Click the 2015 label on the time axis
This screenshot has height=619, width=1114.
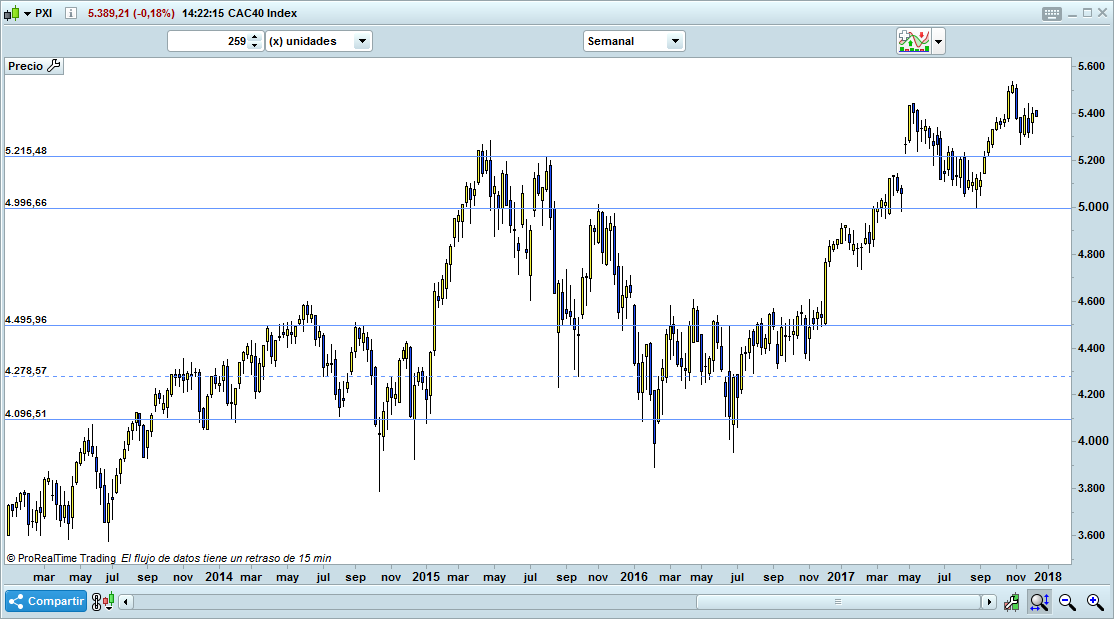426,576
